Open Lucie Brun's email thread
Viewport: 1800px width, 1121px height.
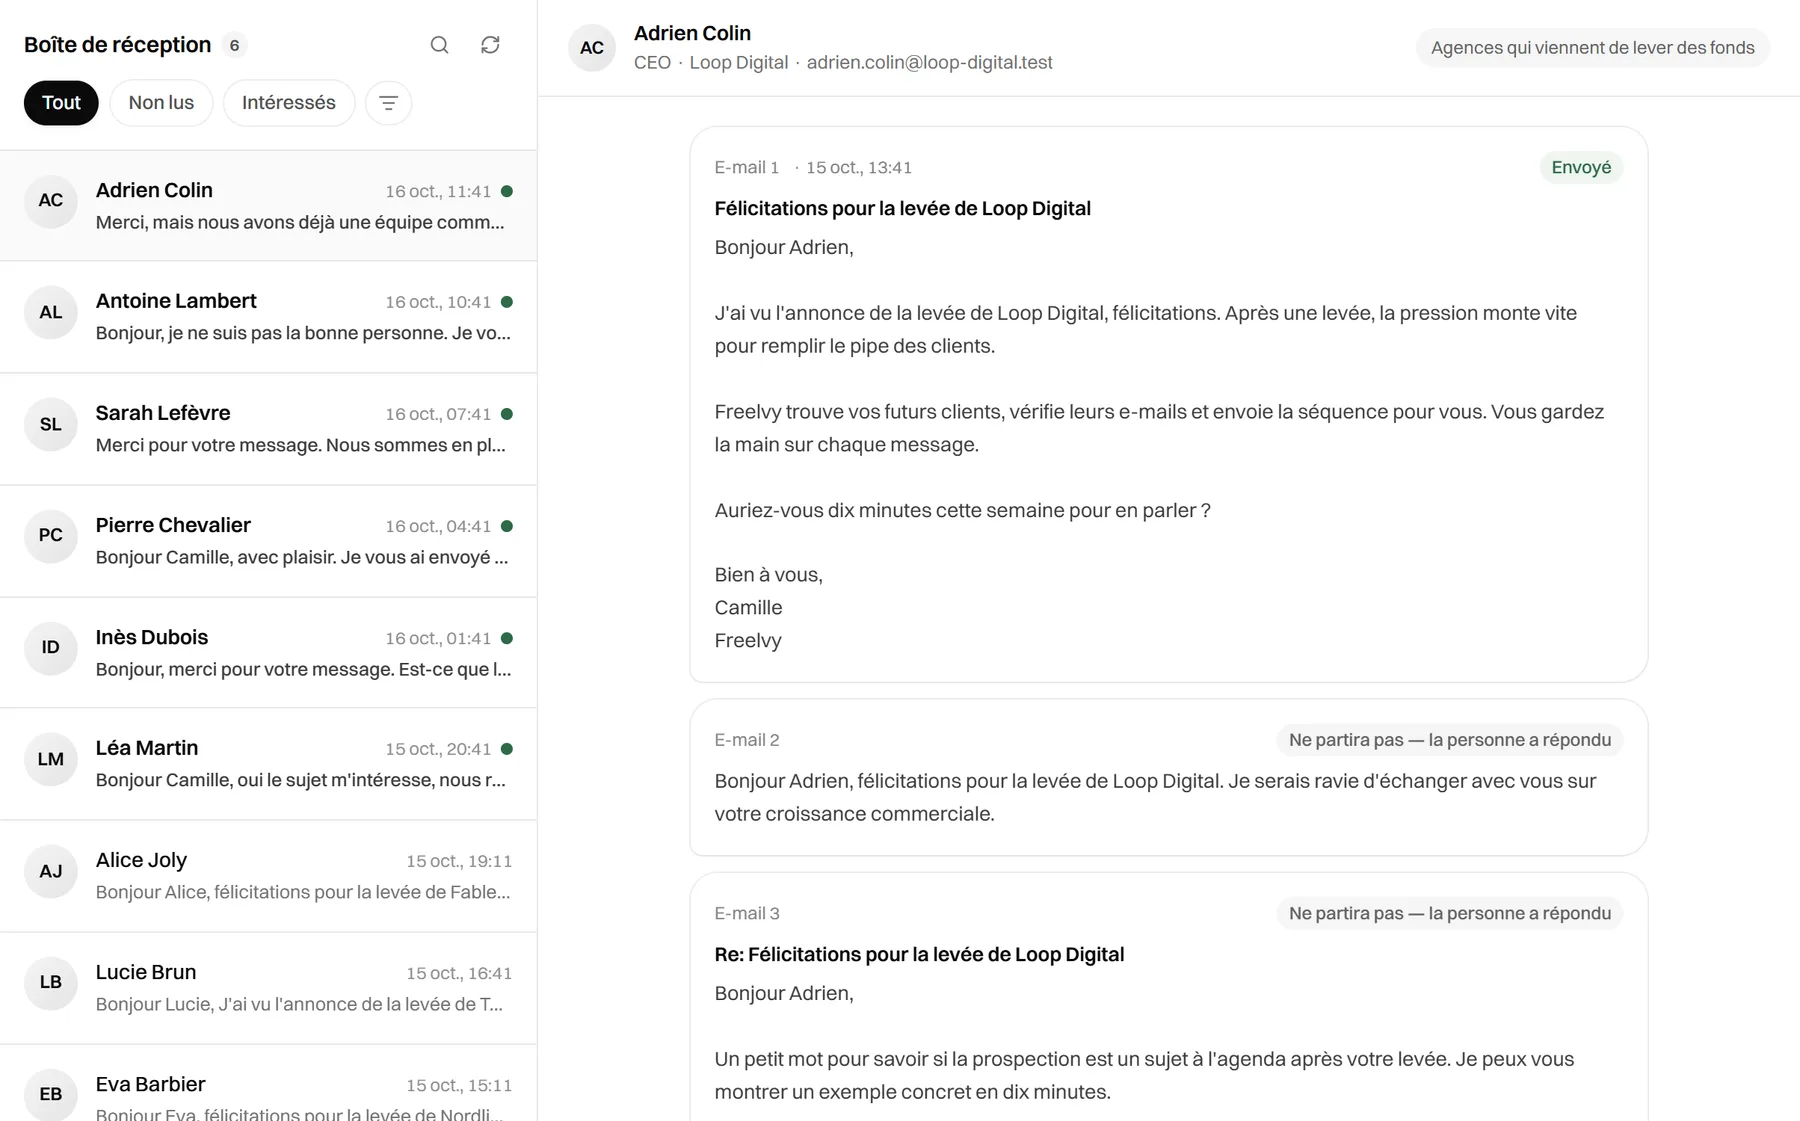point(268,988)
